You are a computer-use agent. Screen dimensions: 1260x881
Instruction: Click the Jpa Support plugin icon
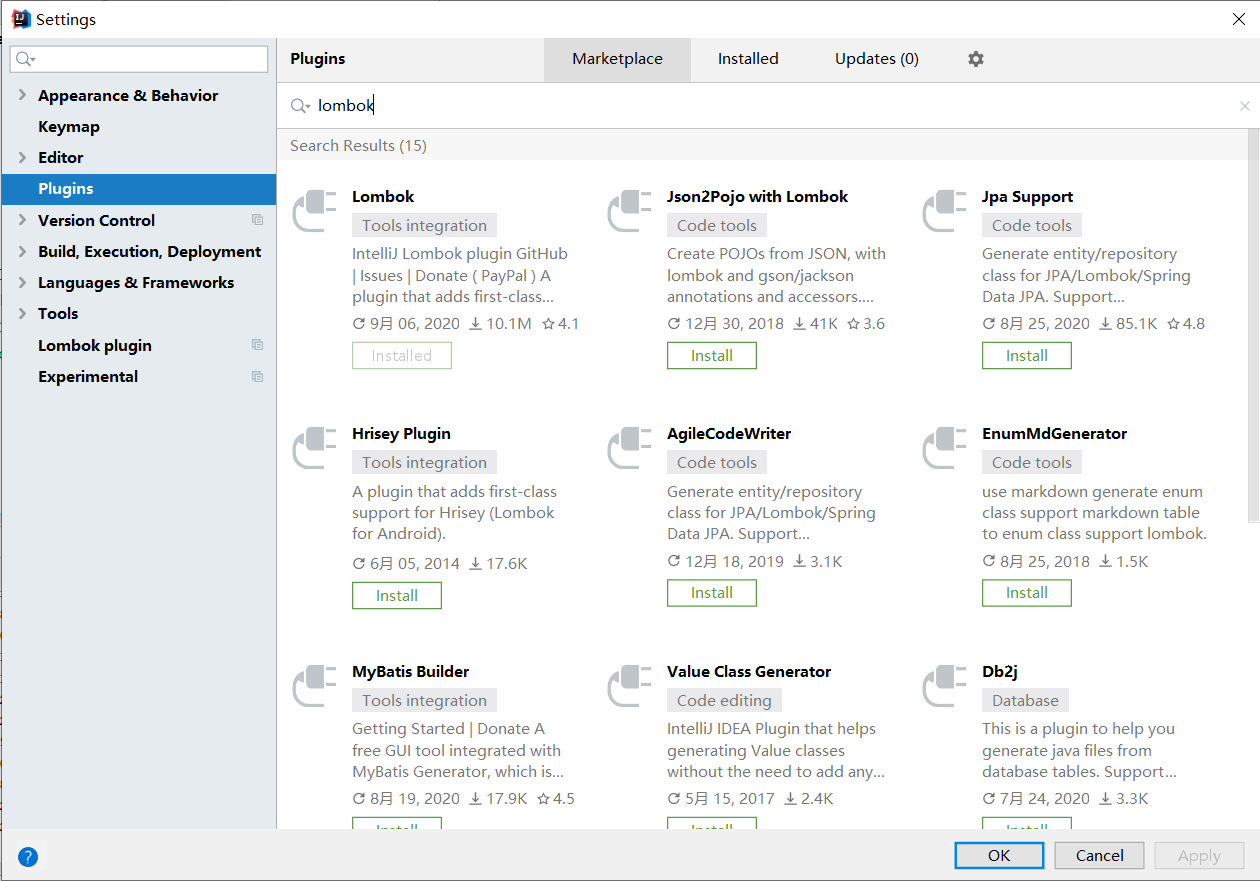coord(945,211)
